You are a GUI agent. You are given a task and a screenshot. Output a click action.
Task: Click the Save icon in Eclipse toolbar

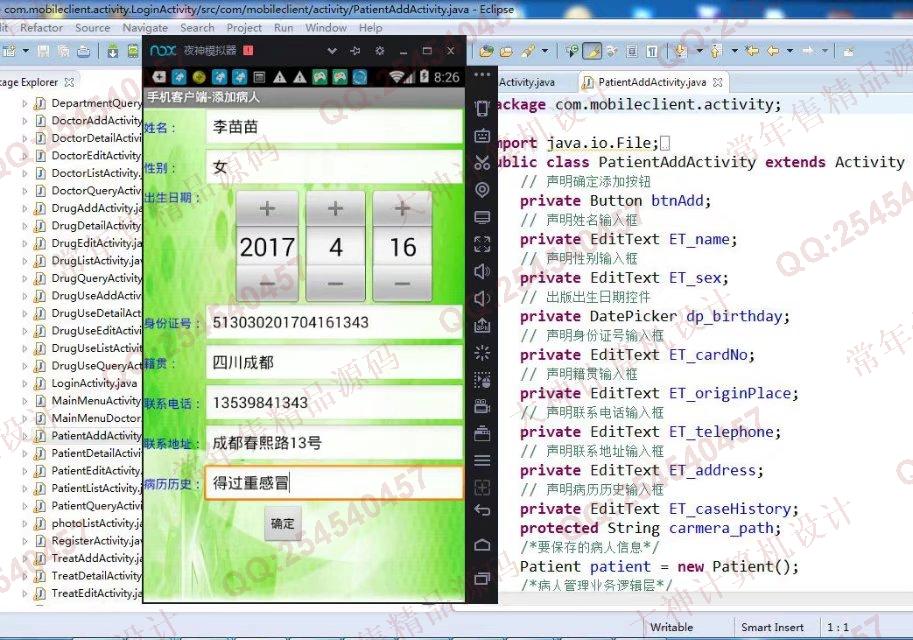coord(43,51)
